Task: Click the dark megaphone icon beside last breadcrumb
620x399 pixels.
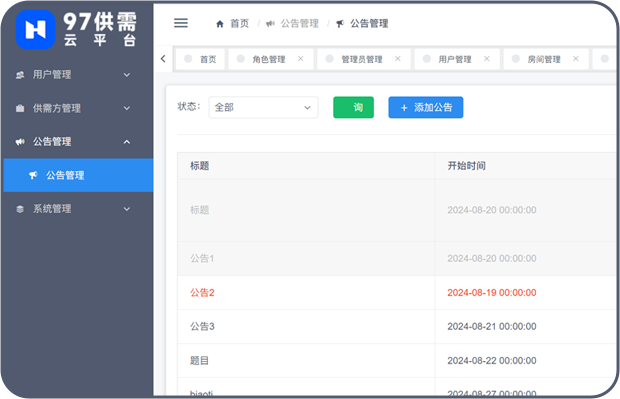Action: 340,24
